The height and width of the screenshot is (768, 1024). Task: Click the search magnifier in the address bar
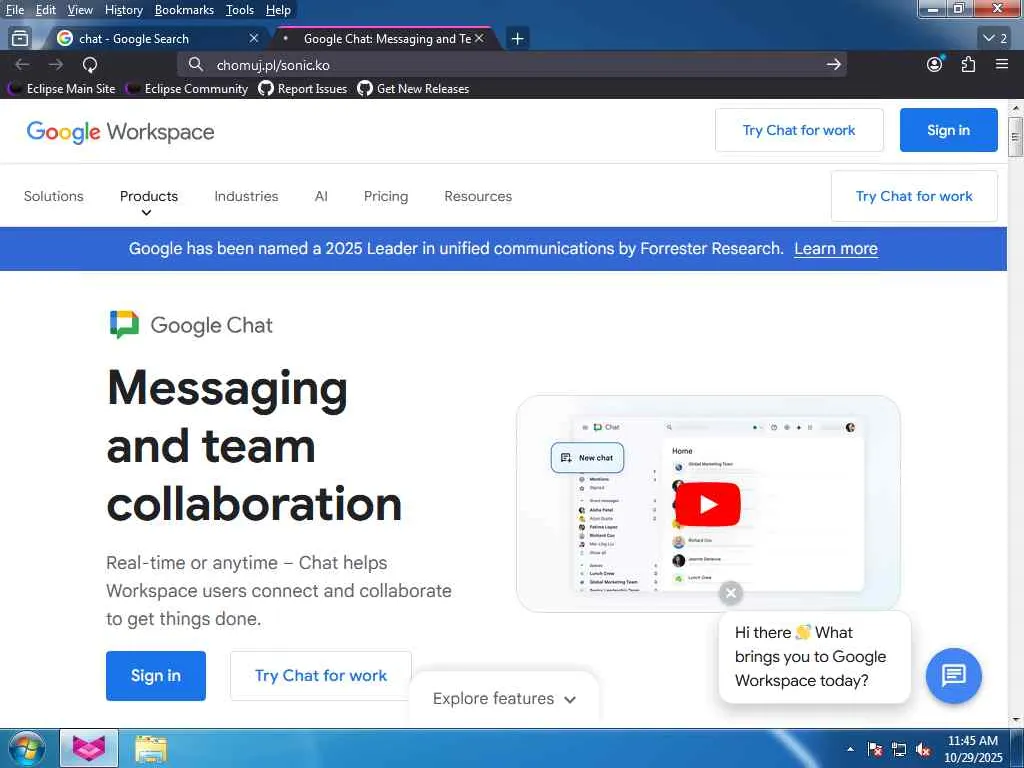coord(195,64)
